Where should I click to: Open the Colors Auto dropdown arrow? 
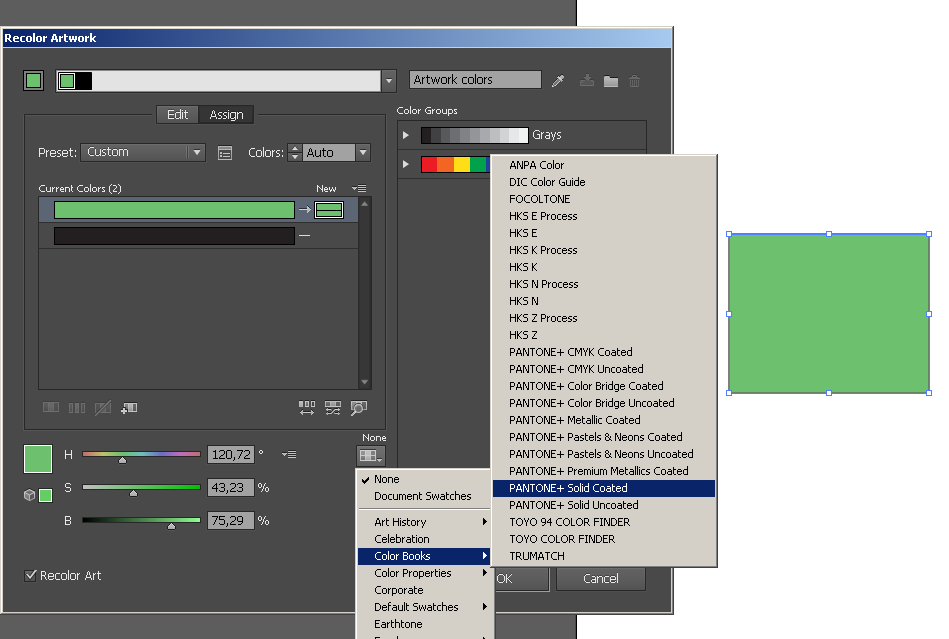coord(363,152)
